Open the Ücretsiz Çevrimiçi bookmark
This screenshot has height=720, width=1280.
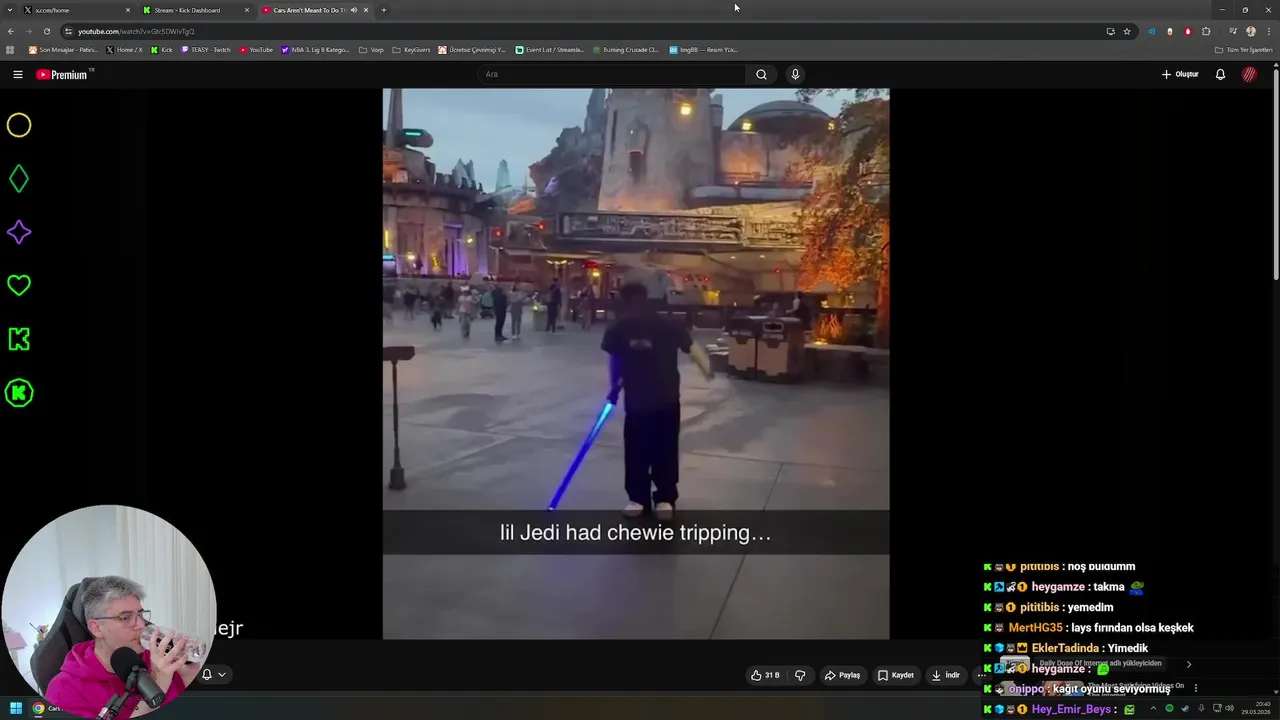[x=473, y=50]
